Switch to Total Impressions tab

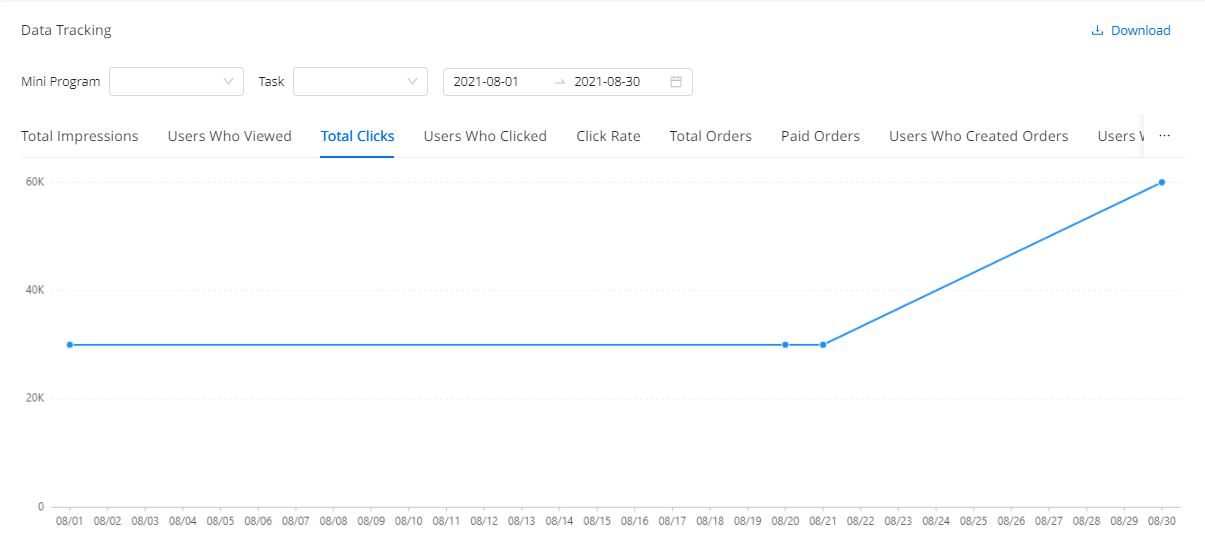tap(80, 136)
